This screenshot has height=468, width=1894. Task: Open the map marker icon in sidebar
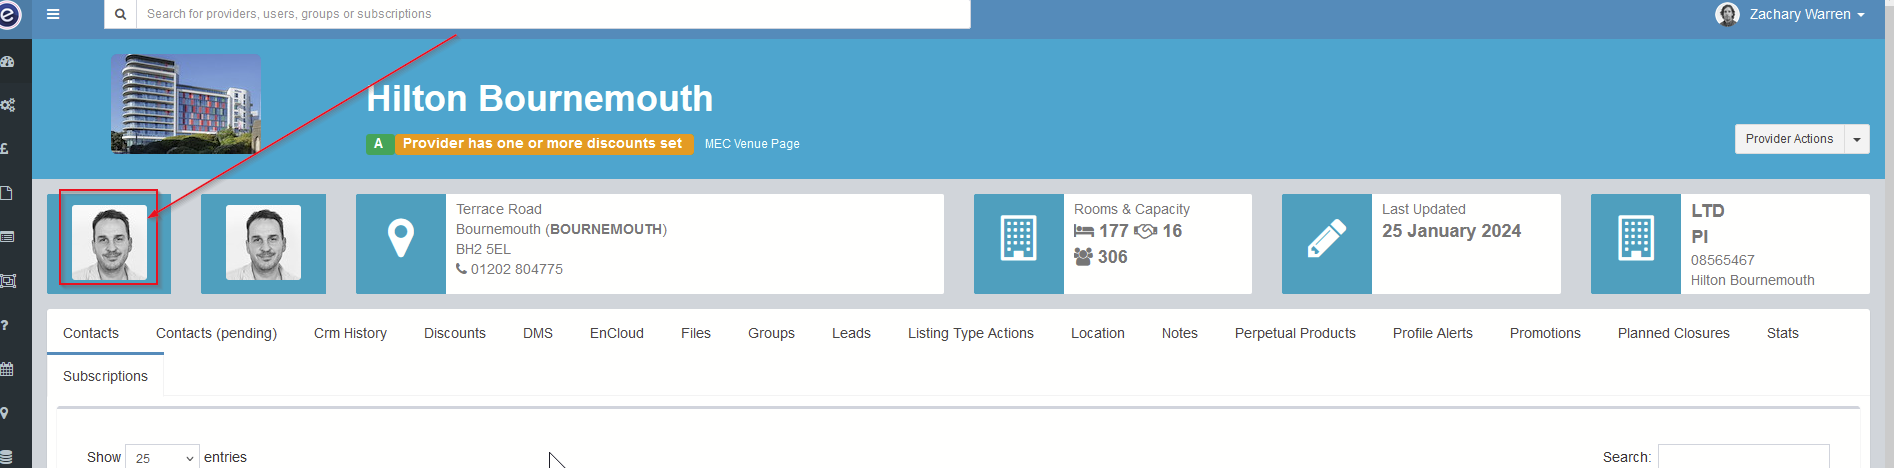(x=5, y=413)
